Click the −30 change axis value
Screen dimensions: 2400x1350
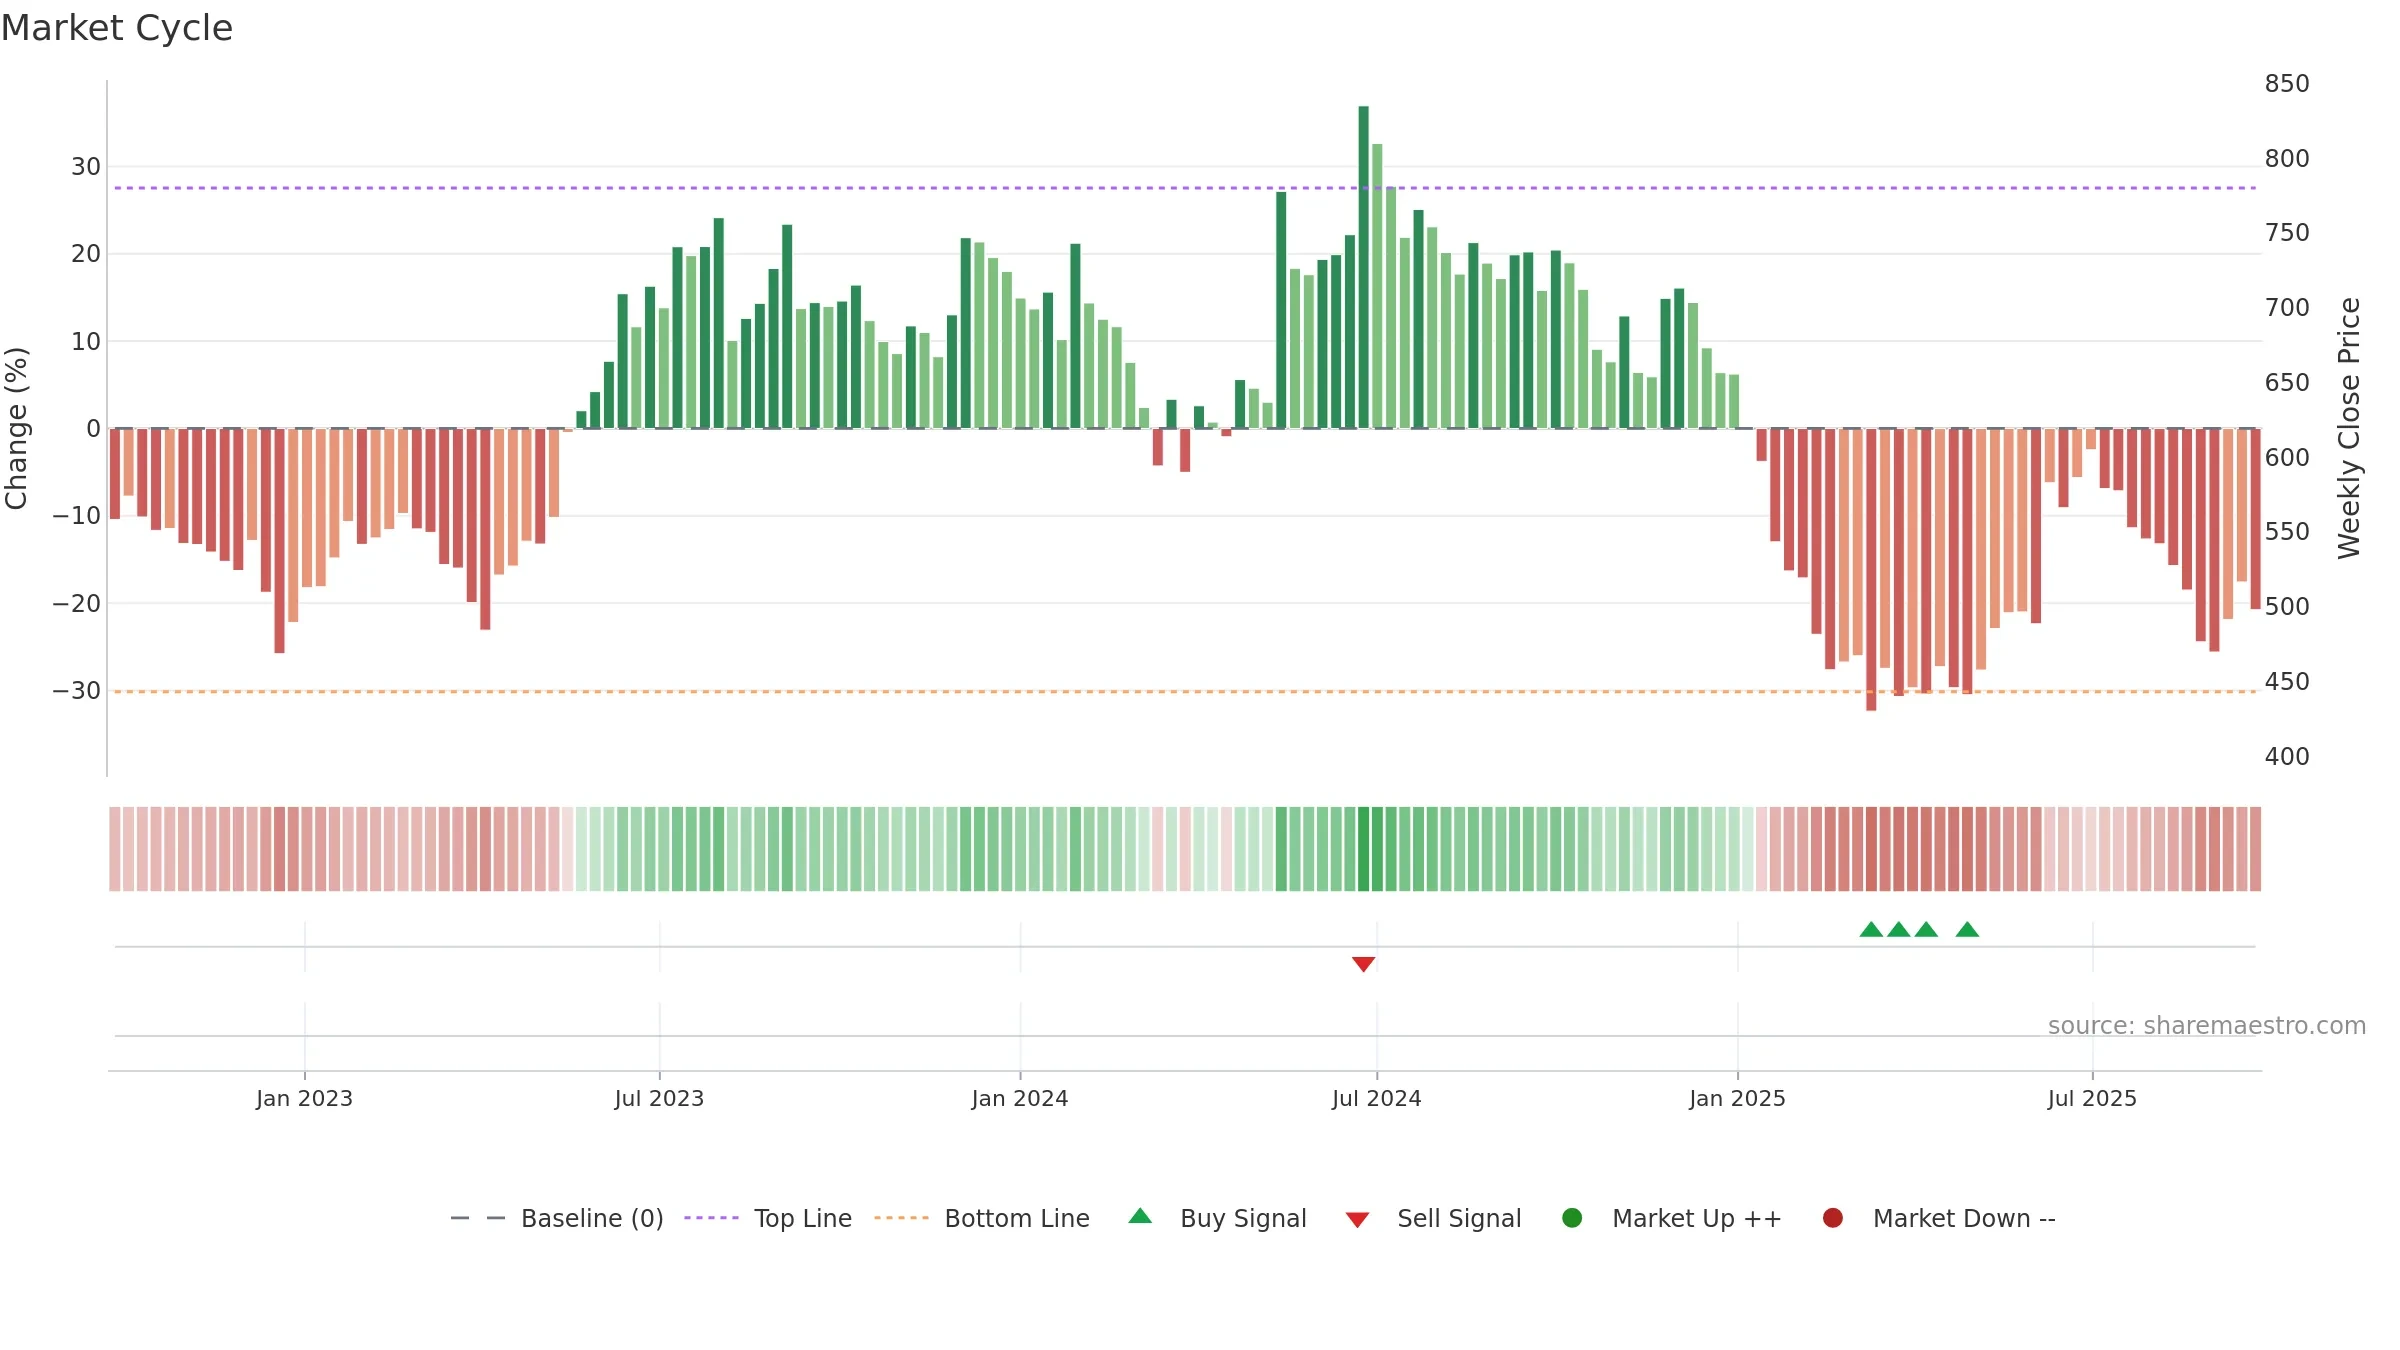click(x=77, y=691)
